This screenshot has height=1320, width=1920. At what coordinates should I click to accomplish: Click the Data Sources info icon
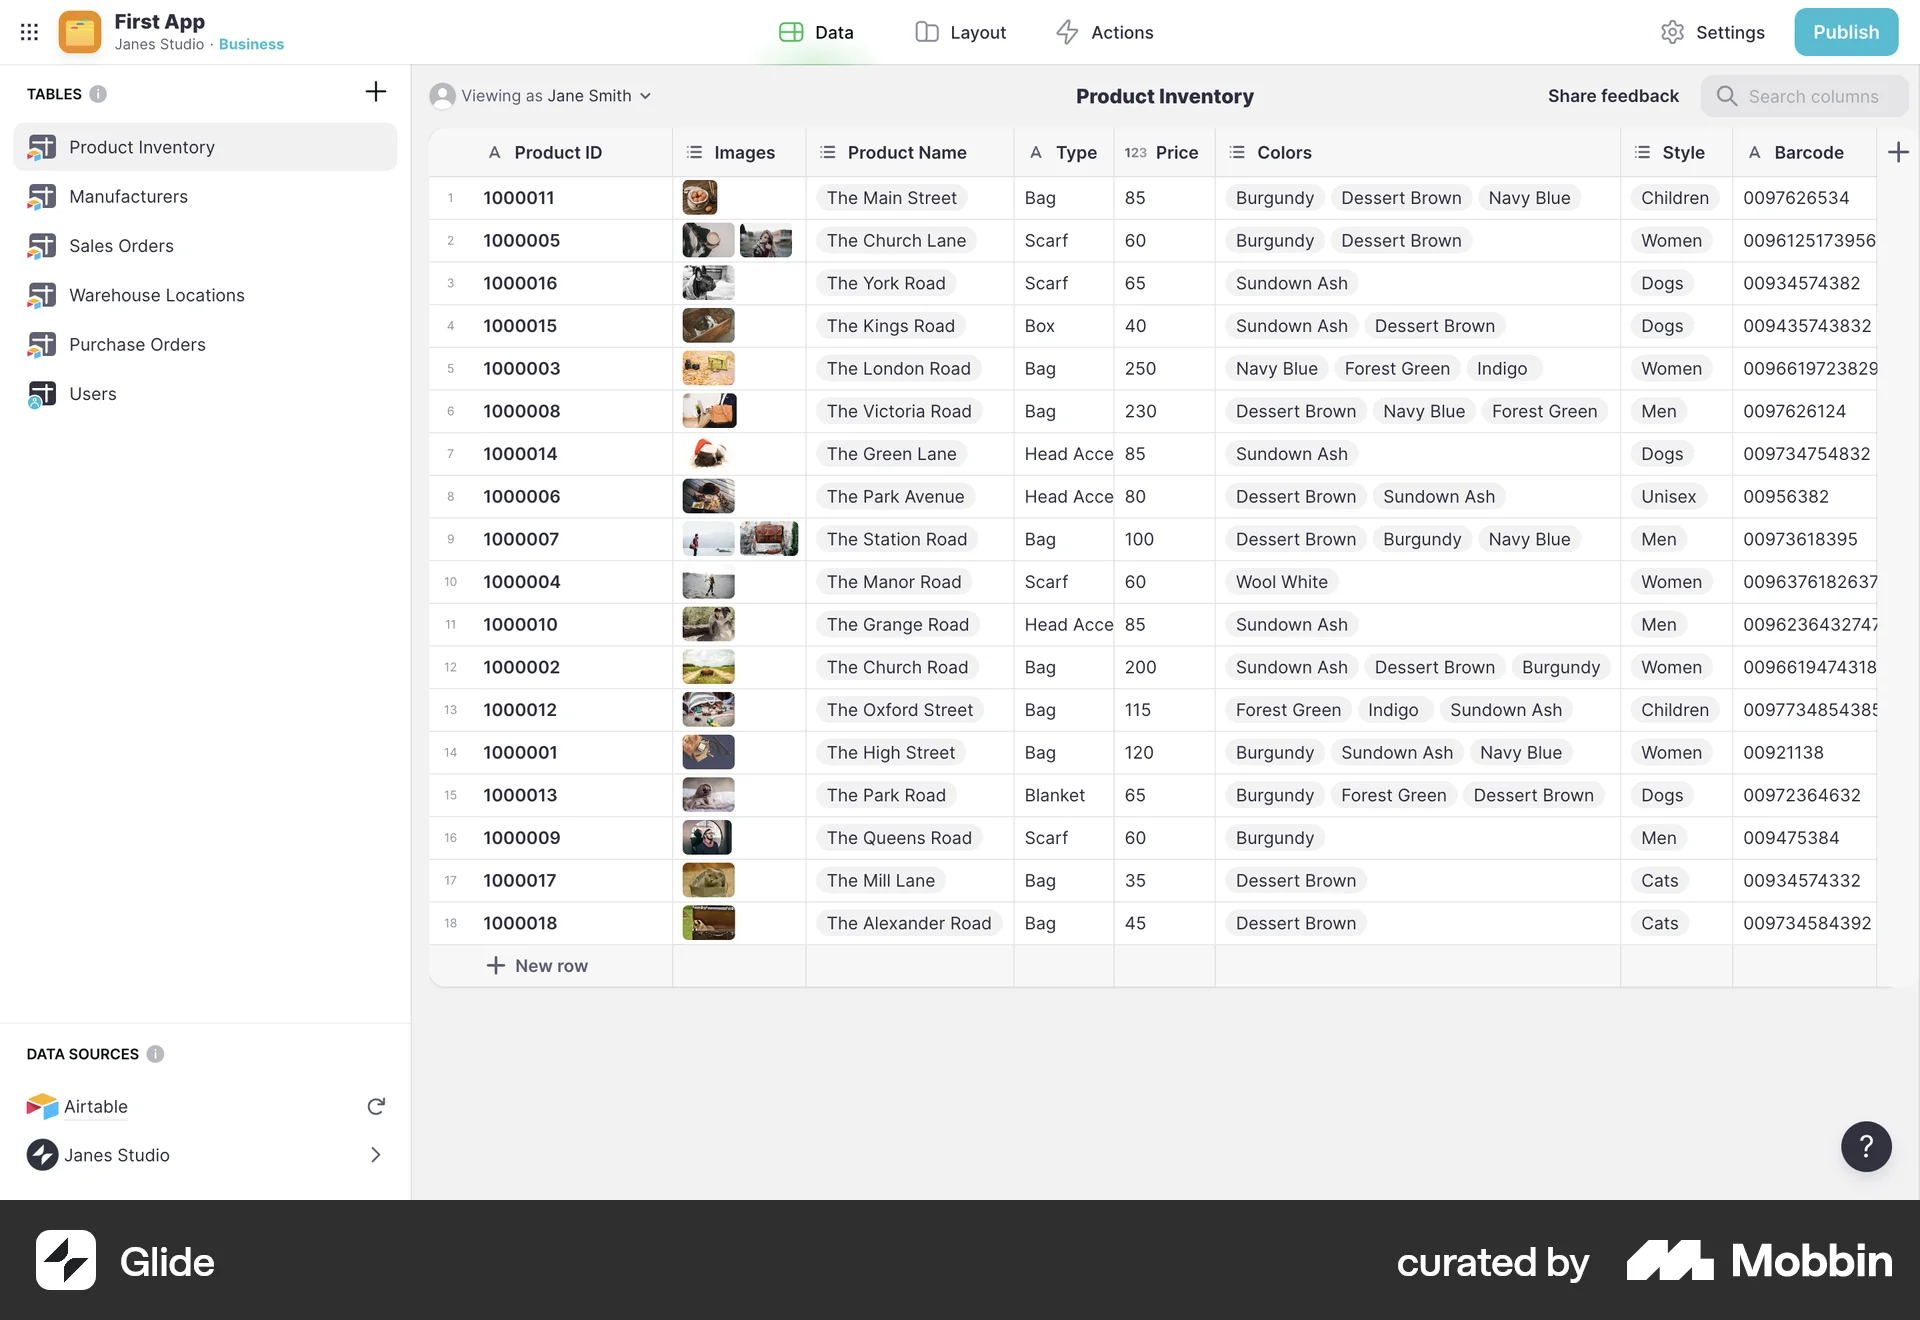point(155,1054)
